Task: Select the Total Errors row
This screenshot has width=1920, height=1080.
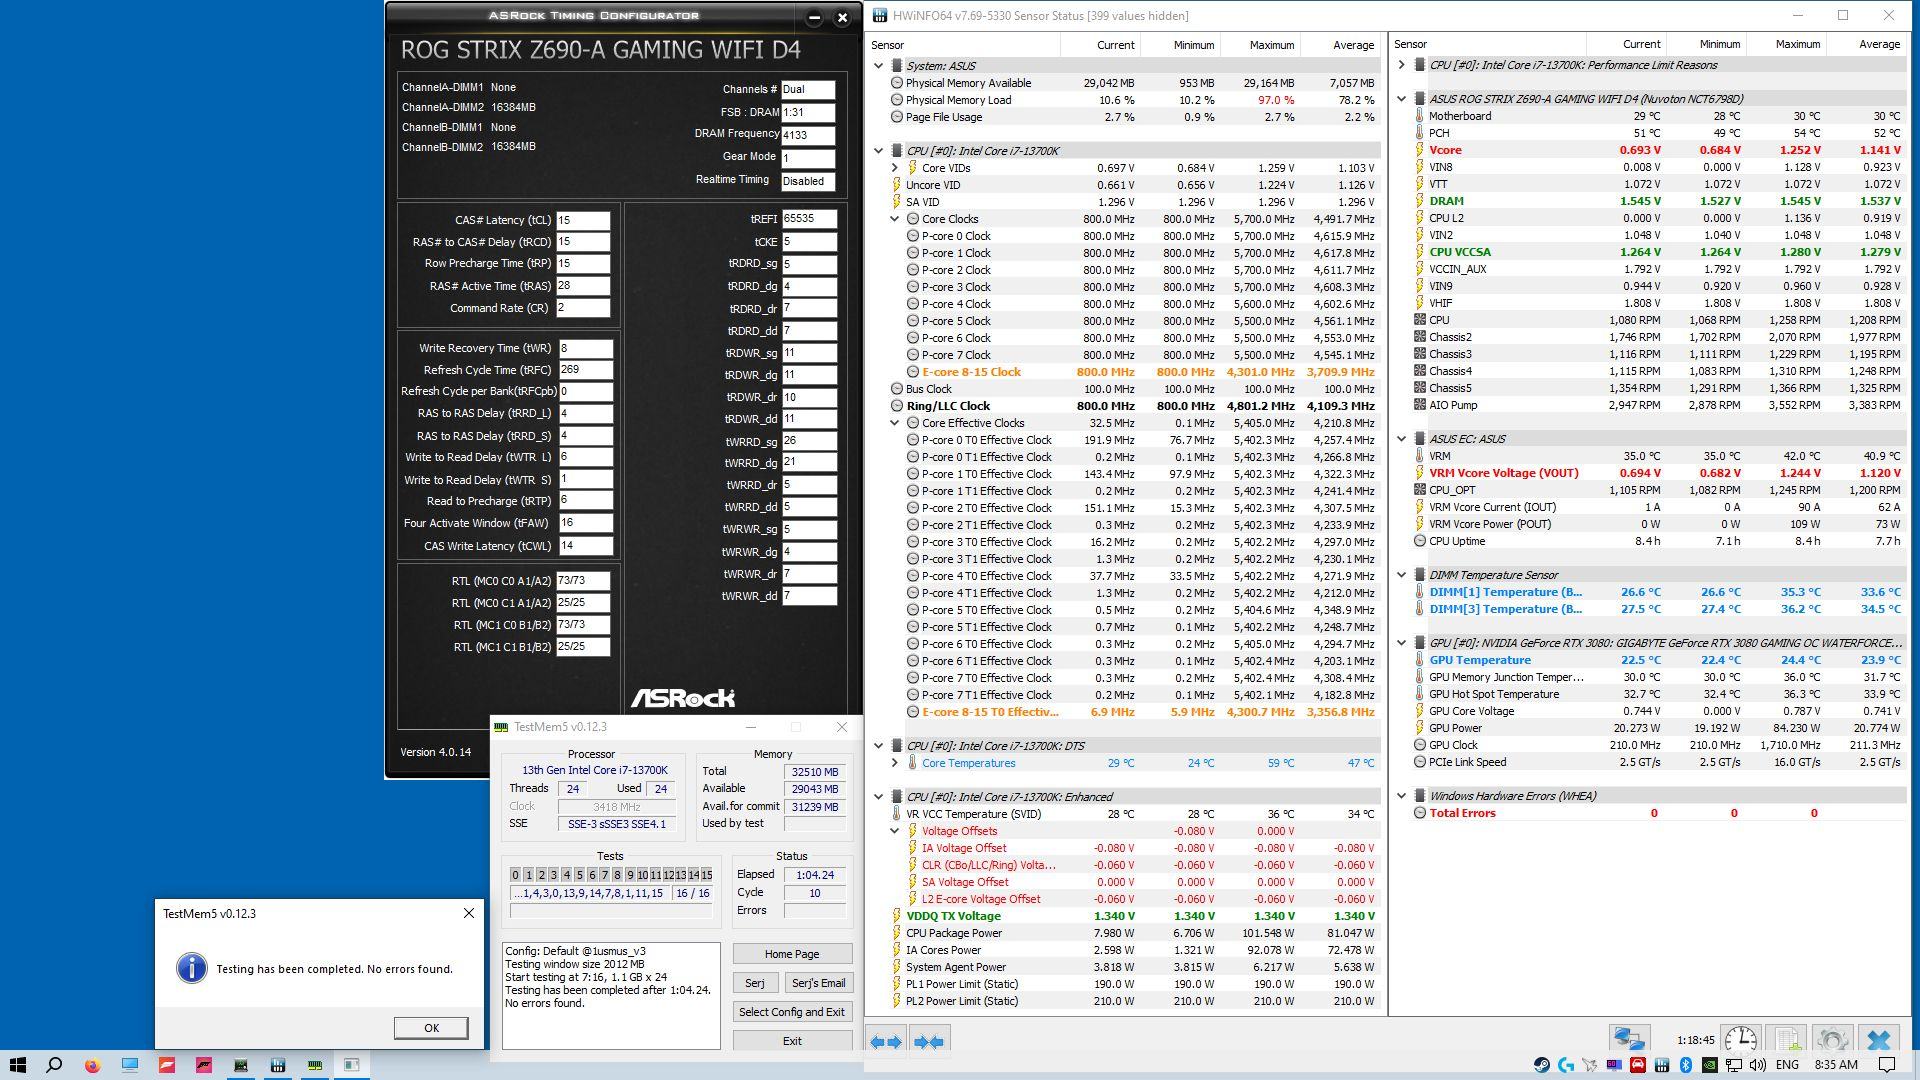Action: (x=1649, y=813)
